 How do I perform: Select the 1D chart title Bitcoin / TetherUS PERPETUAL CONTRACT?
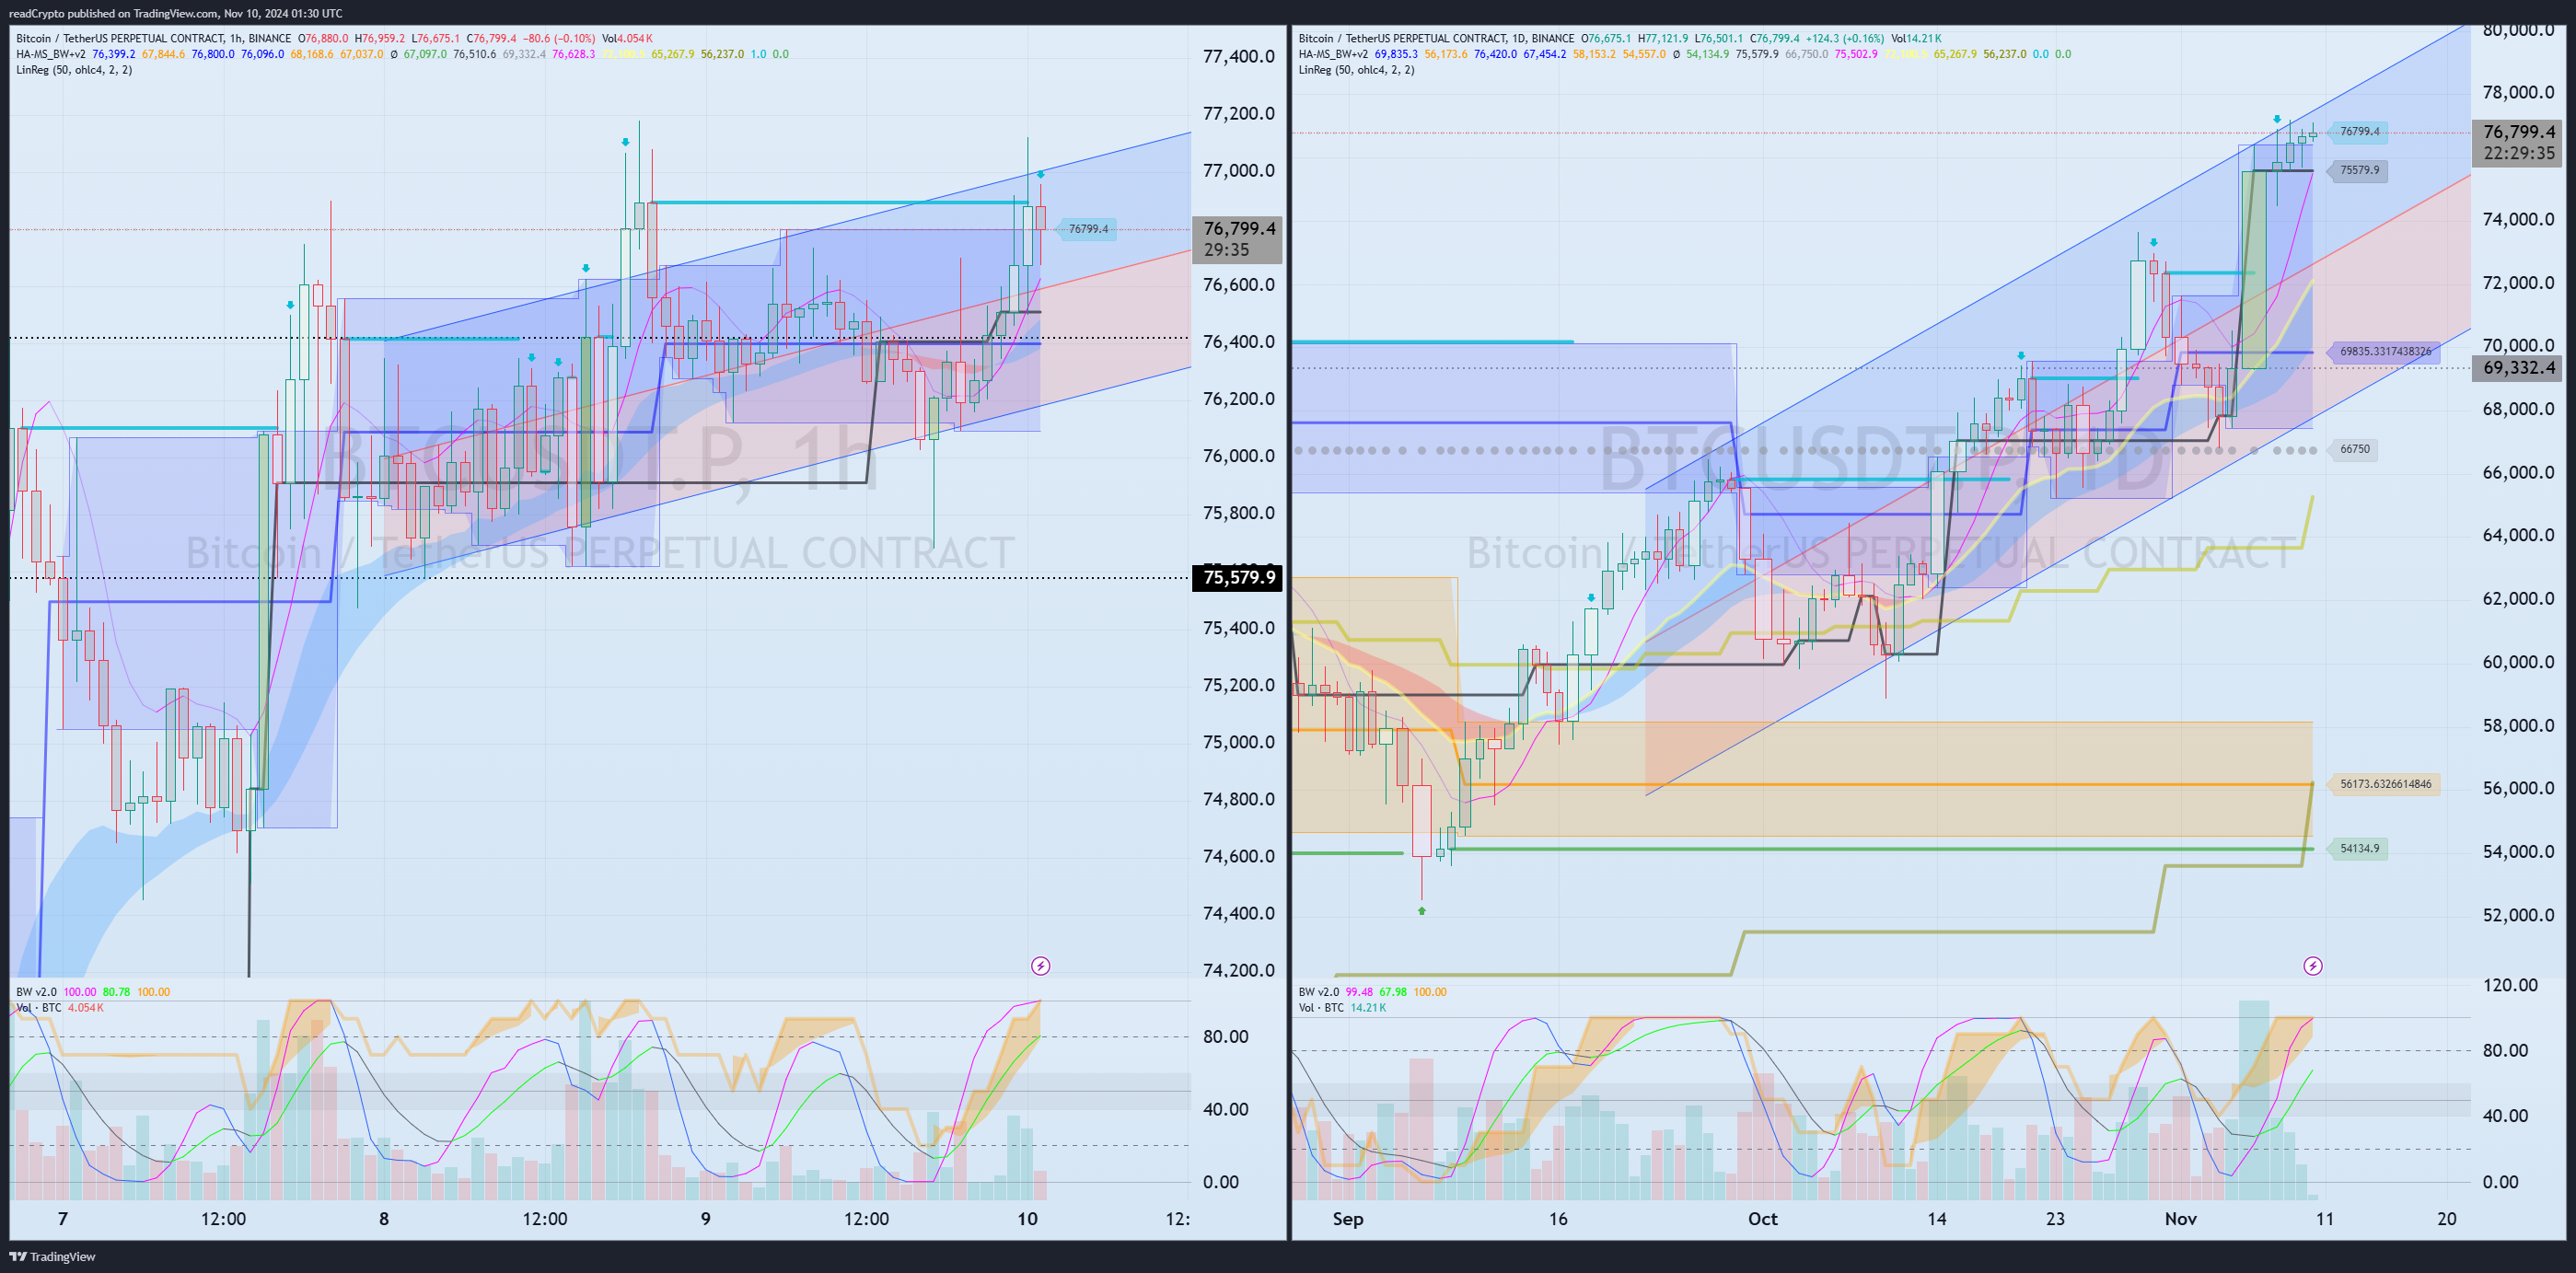pyautogui.click(x=1402, y=39)
